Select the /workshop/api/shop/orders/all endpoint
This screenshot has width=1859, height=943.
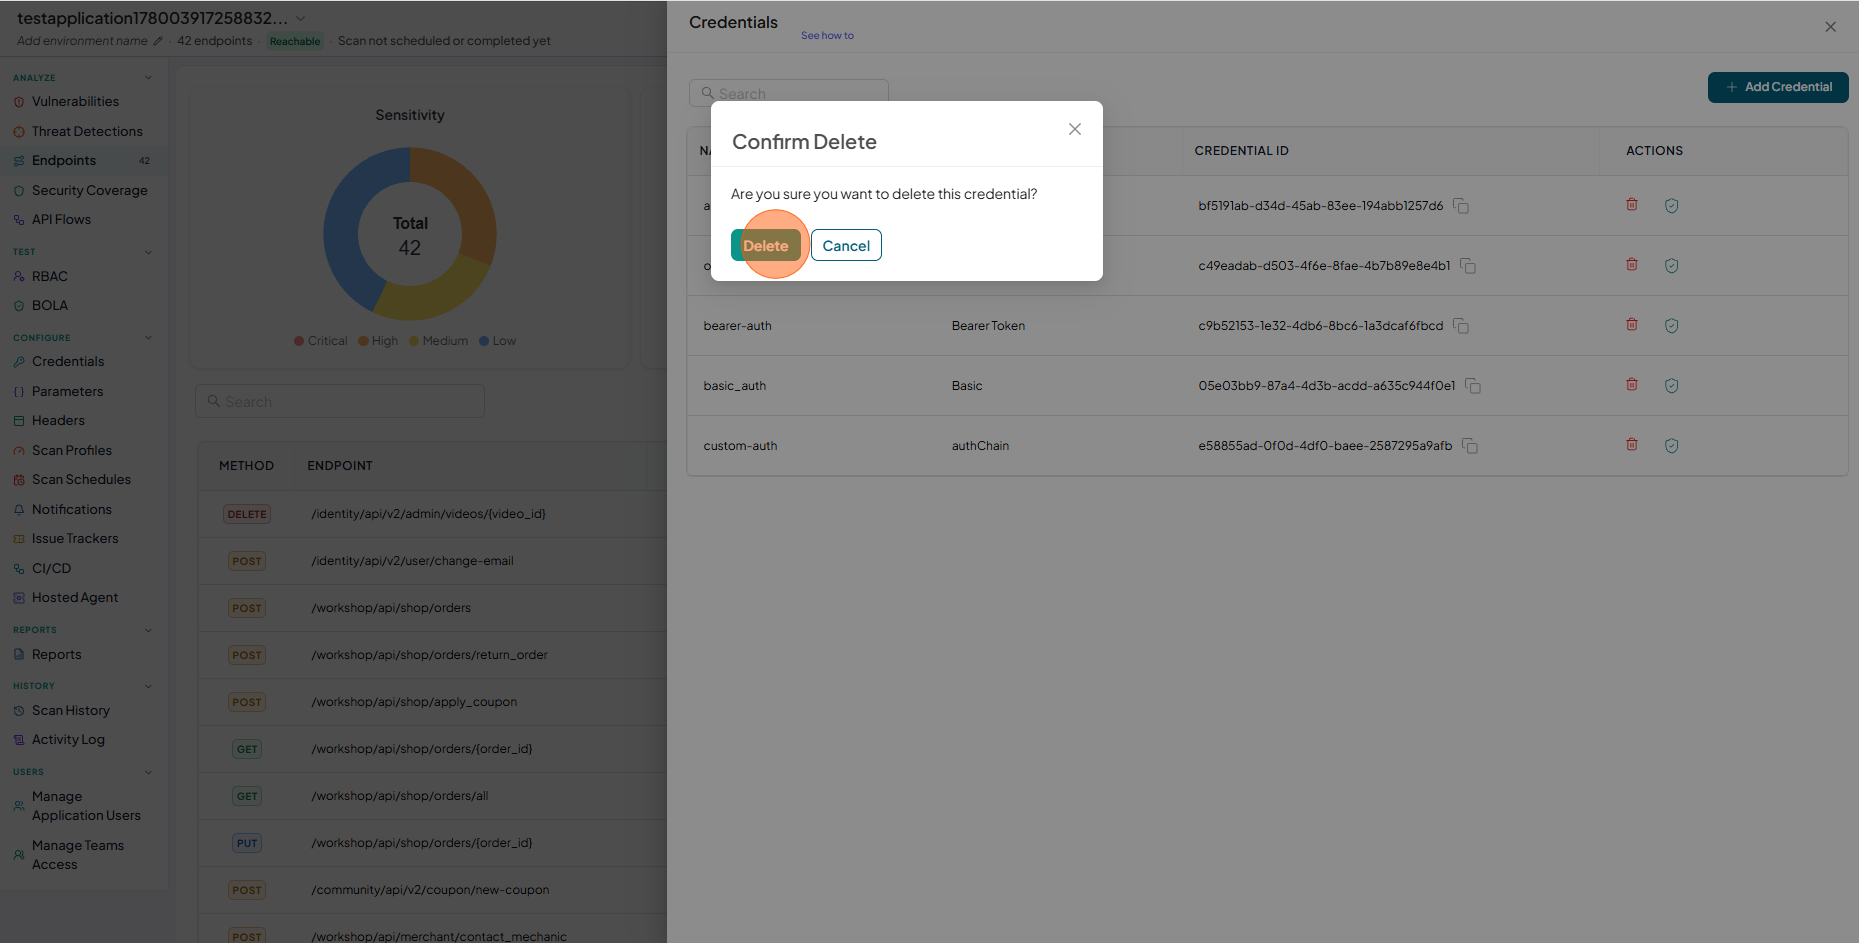point(400,796)
